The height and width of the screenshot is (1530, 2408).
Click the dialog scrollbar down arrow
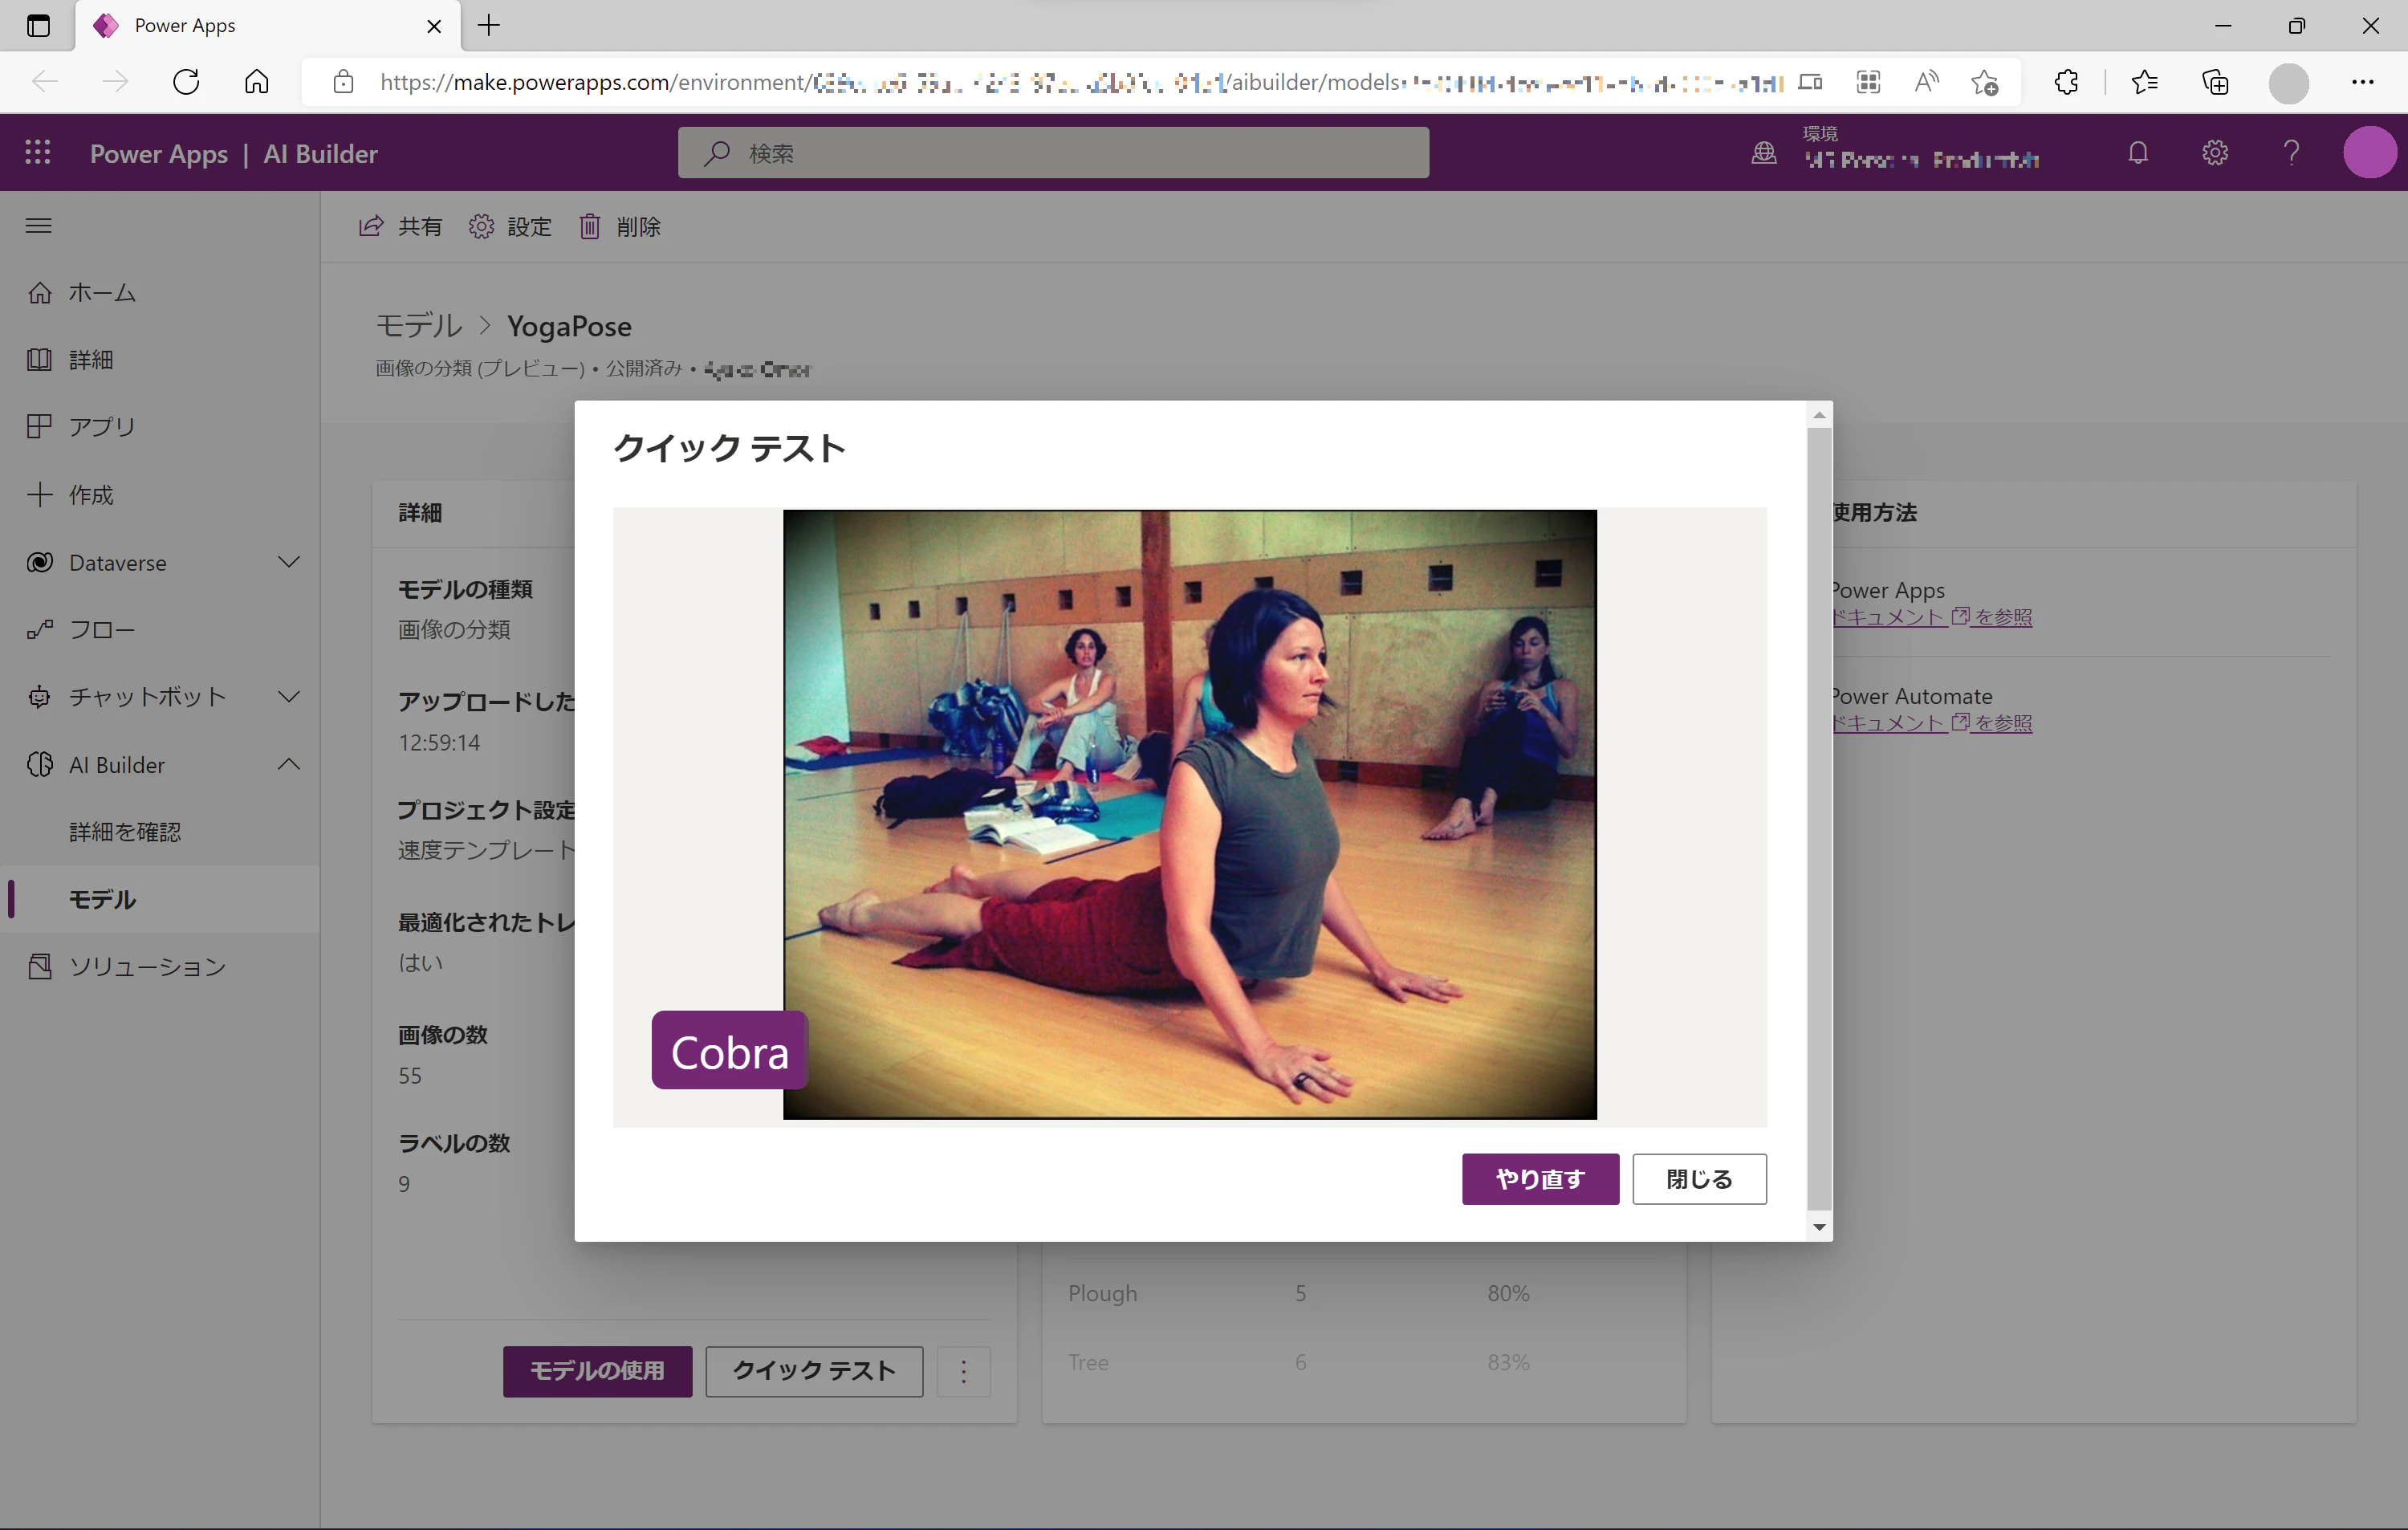pos(1820,1227)
